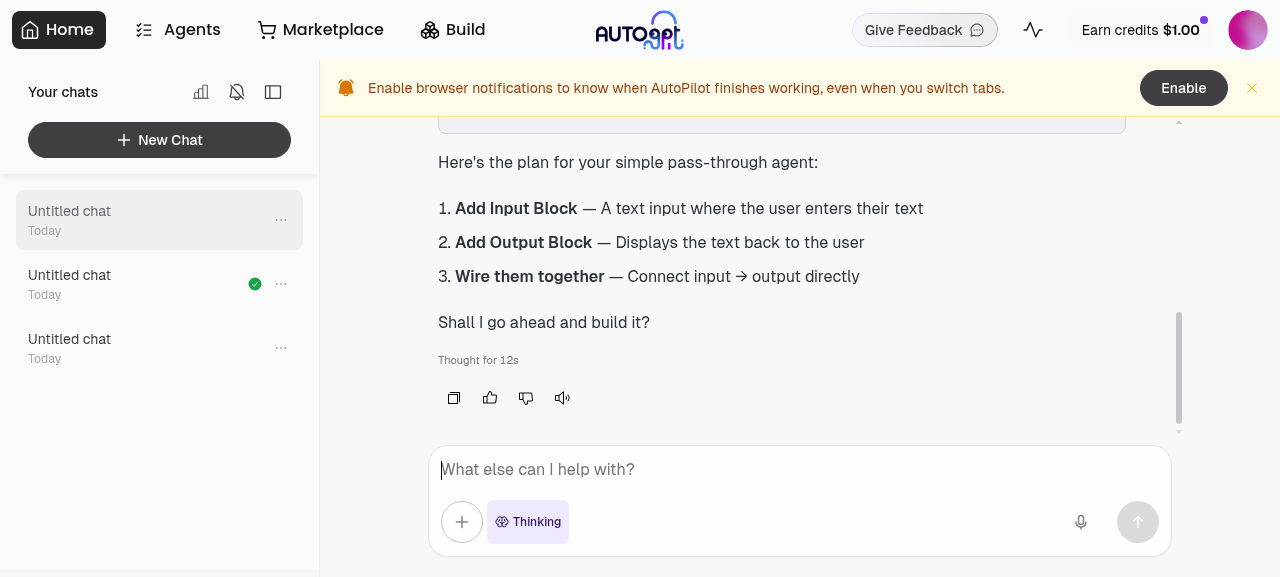Read the response aloud via speaker icon
Viewport: 1280px width, 577px height.
pos(561,398)
